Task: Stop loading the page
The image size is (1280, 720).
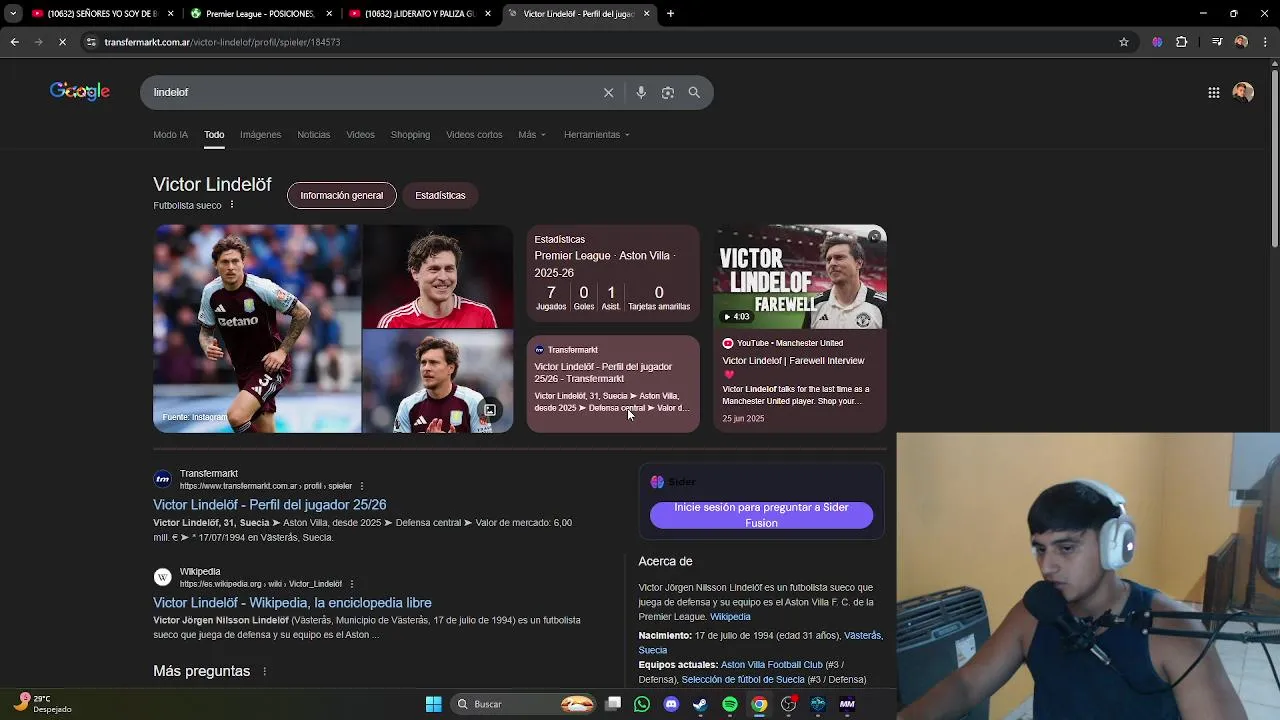Action: pyautogui.click(x=62, y=42)
